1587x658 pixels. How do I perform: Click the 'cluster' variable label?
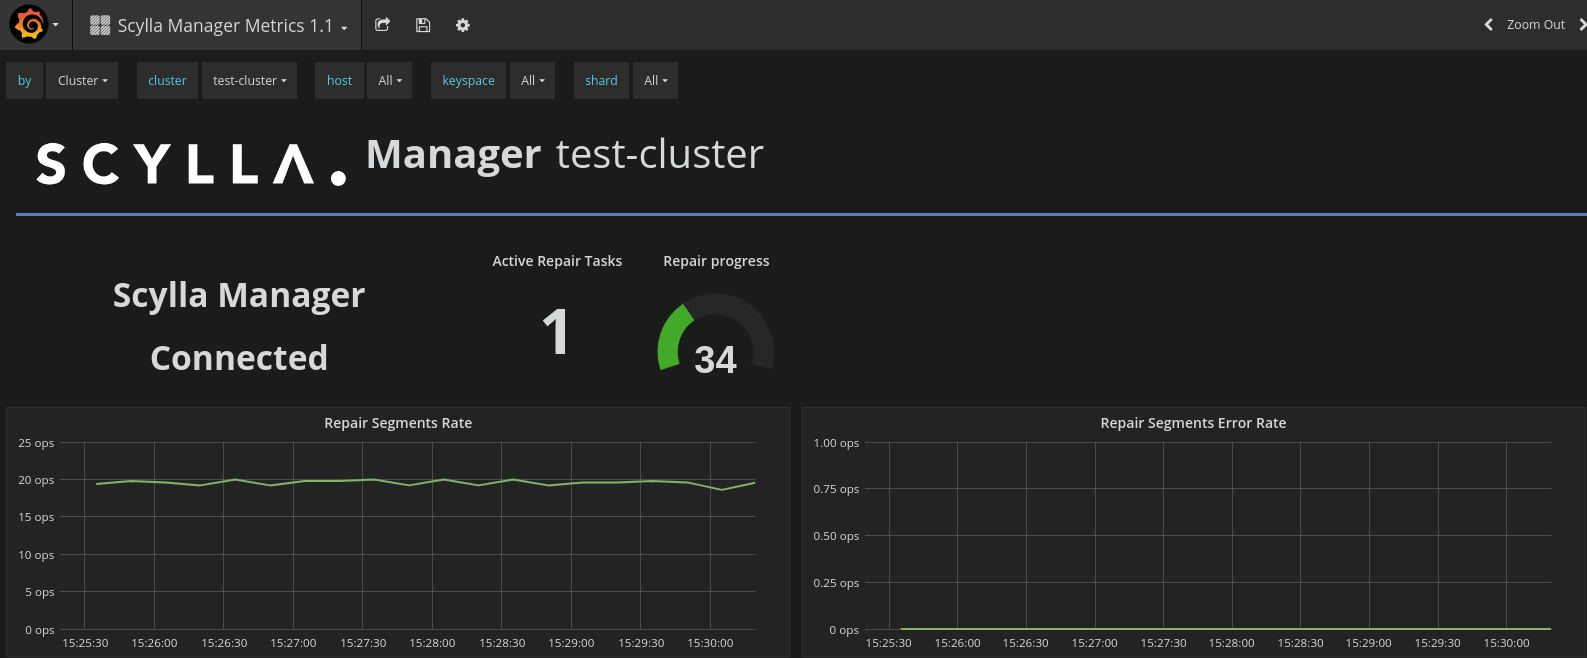tap(167, 81)
